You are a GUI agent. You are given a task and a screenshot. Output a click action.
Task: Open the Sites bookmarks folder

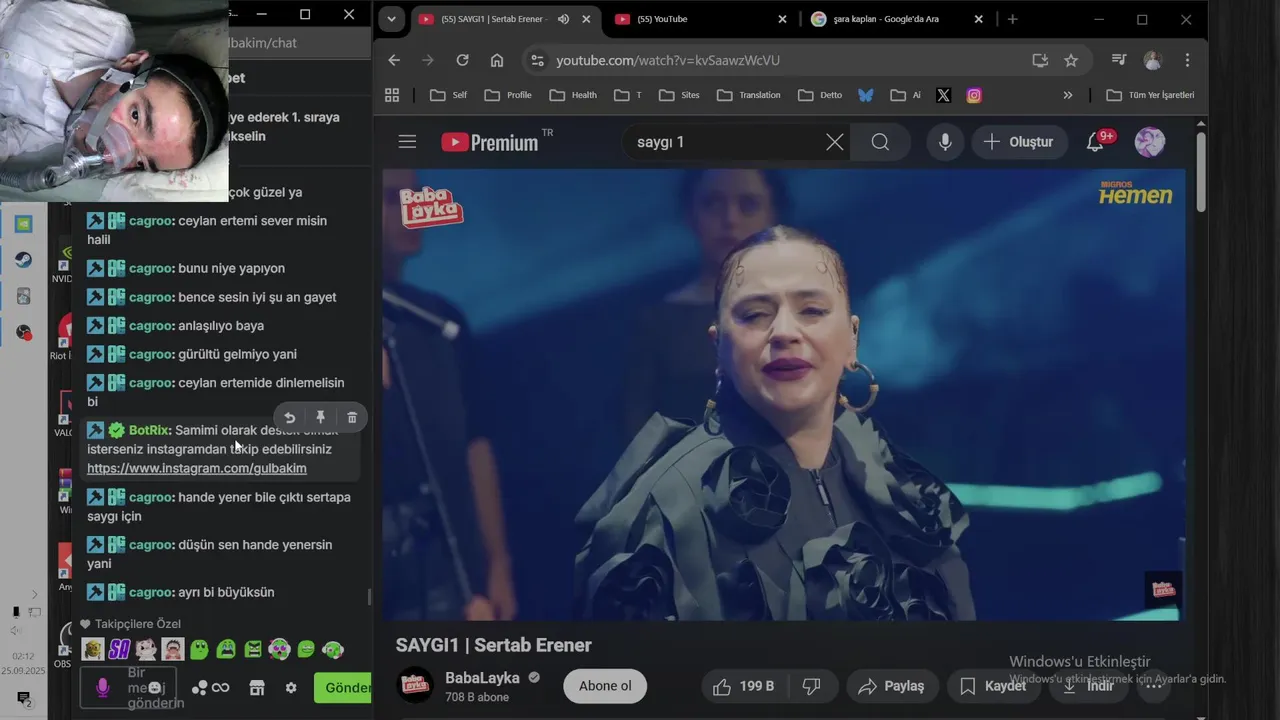(x=679, y=95)
